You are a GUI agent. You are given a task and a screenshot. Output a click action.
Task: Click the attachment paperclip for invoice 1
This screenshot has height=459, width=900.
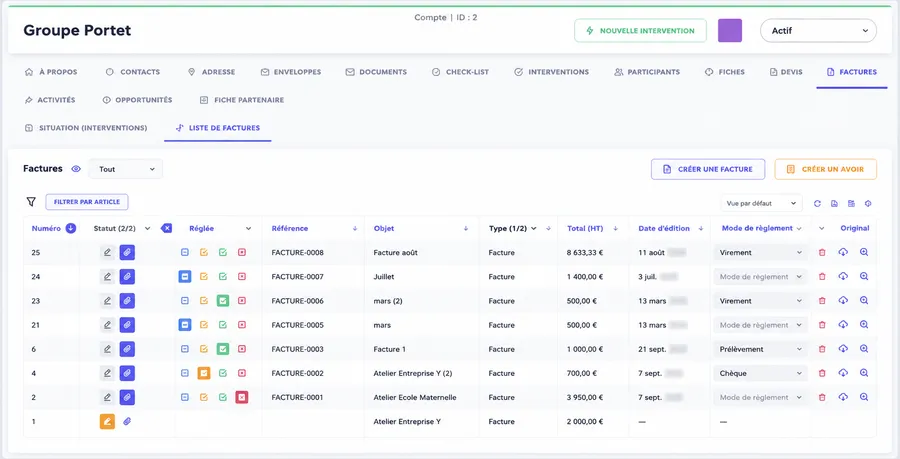coord(127,421)
